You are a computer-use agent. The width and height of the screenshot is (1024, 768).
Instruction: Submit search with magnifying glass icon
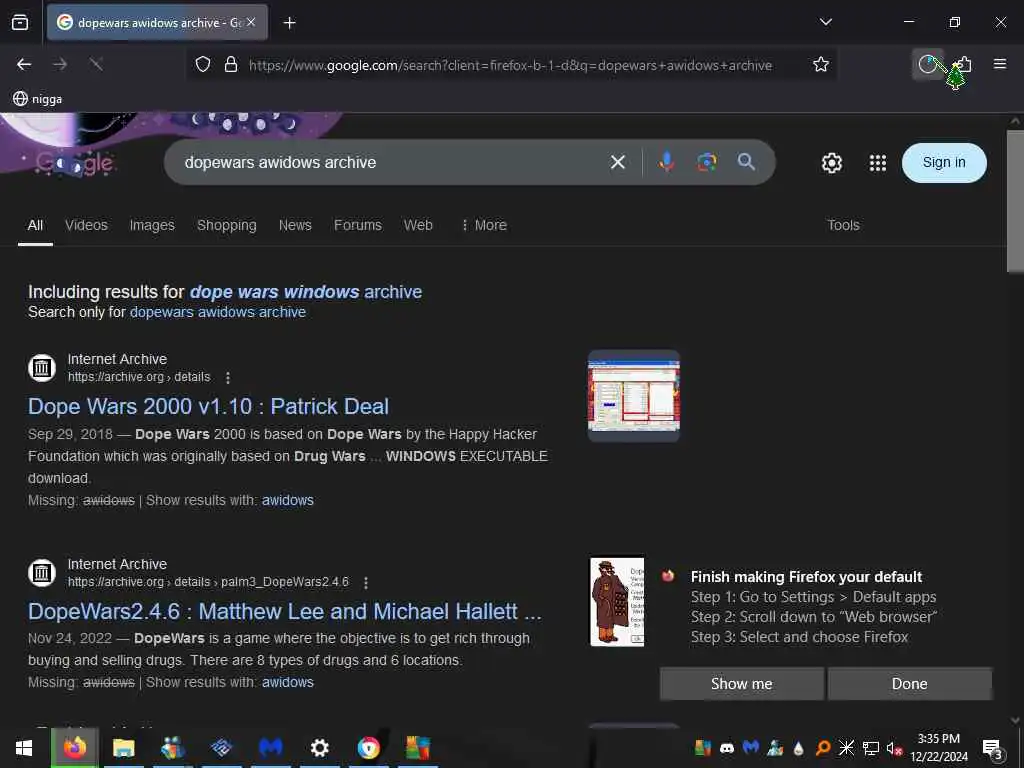pyautogui.click(x=746, y=162)
